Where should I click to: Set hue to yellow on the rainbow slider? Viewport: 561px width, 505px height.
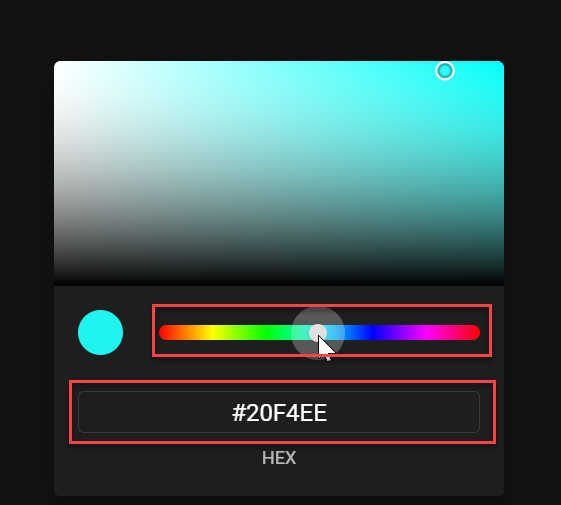(213, 332)
